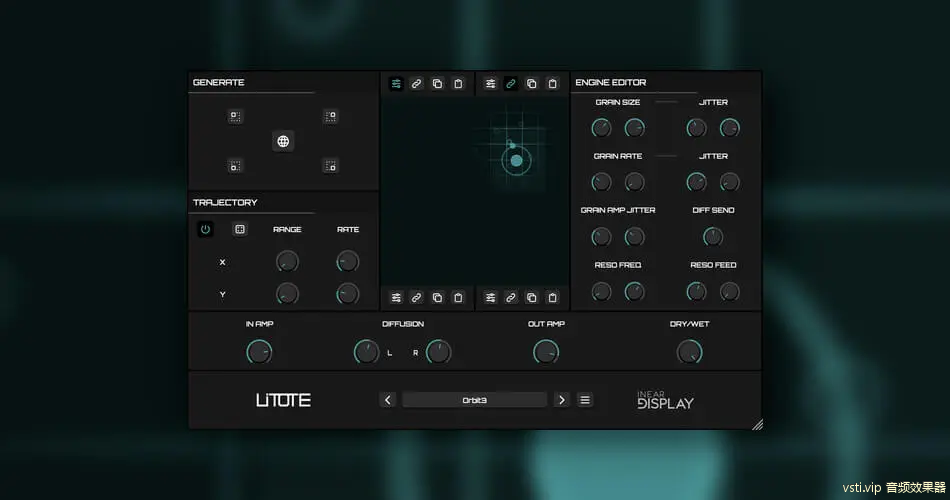The height and width of the screenshot is (500, 950).
Task: Select the bottom-right engine sliders edit icon
Action: tap(490, 298)
